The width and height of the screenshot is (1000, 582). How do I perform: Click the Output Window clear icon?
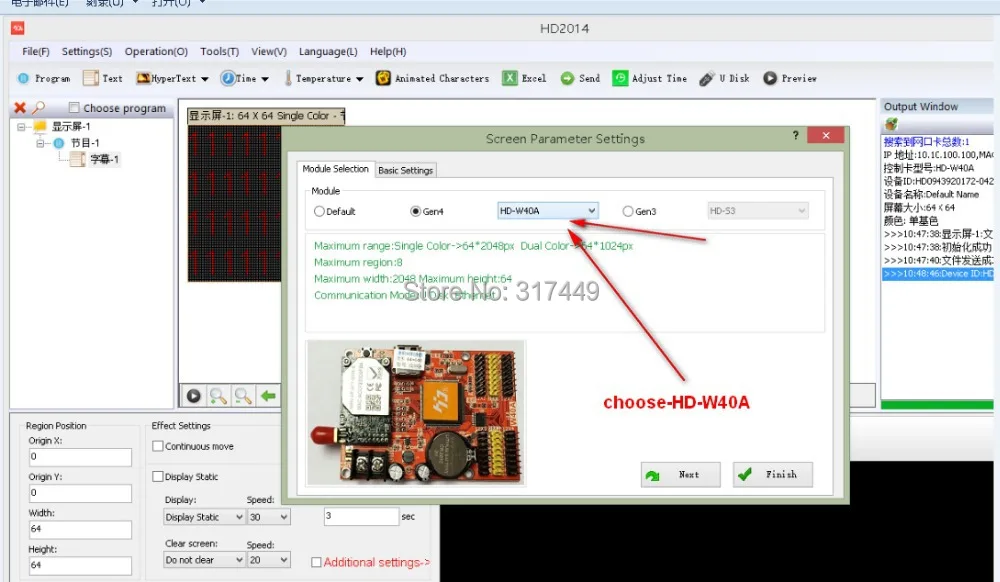[891, 124]
